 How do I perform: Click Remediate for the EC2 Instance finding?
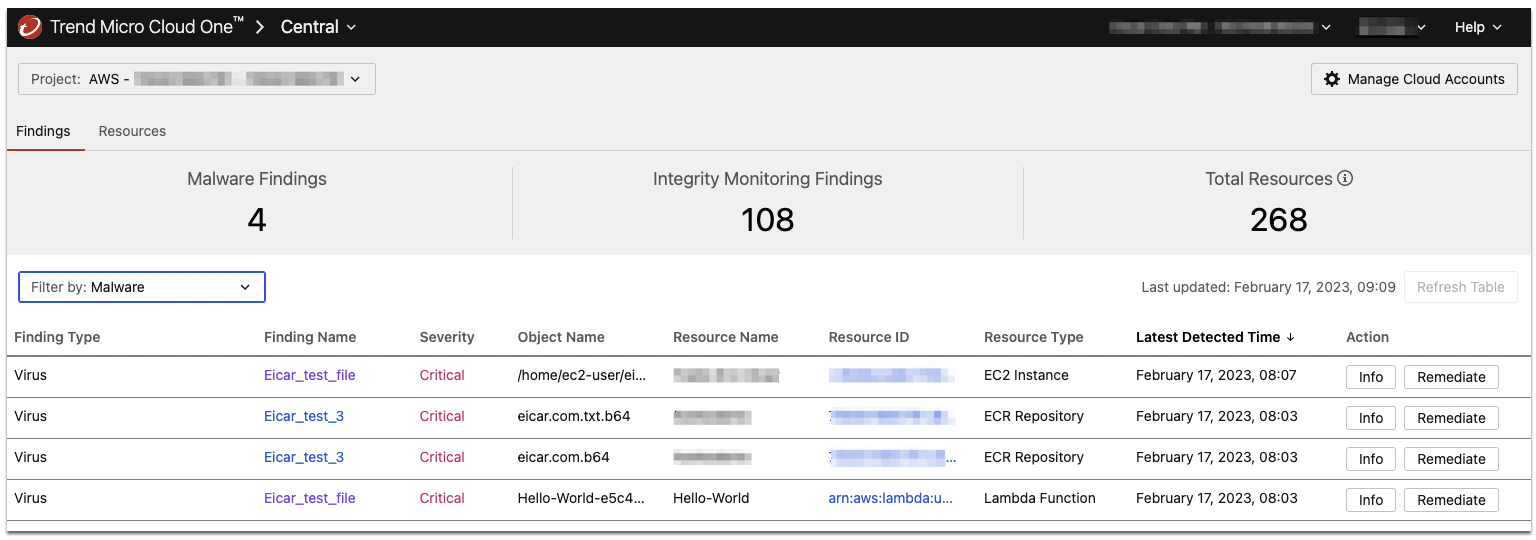click(1451, 377)
